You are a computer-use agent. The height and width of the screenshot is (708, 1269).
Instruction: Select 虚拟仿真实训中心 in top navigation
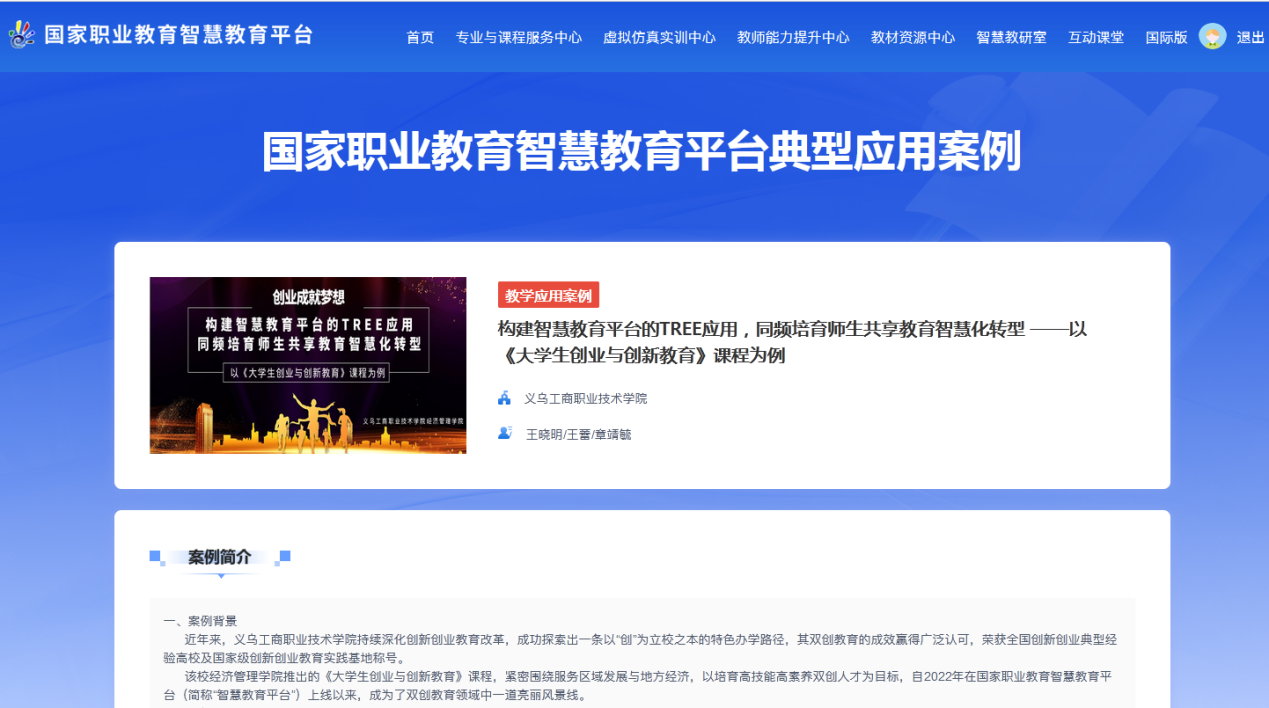point(659,37)
